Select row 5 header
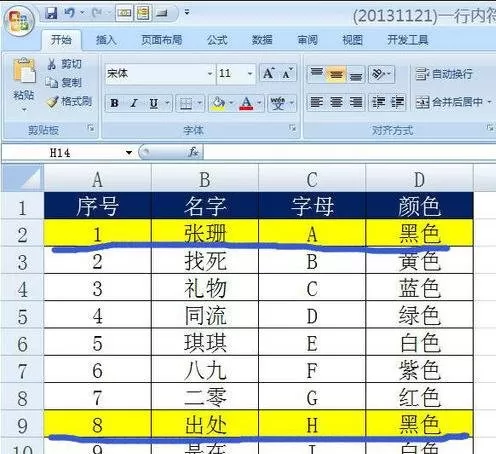This screenshot has width=496, height=454. (x=22, y=316)
